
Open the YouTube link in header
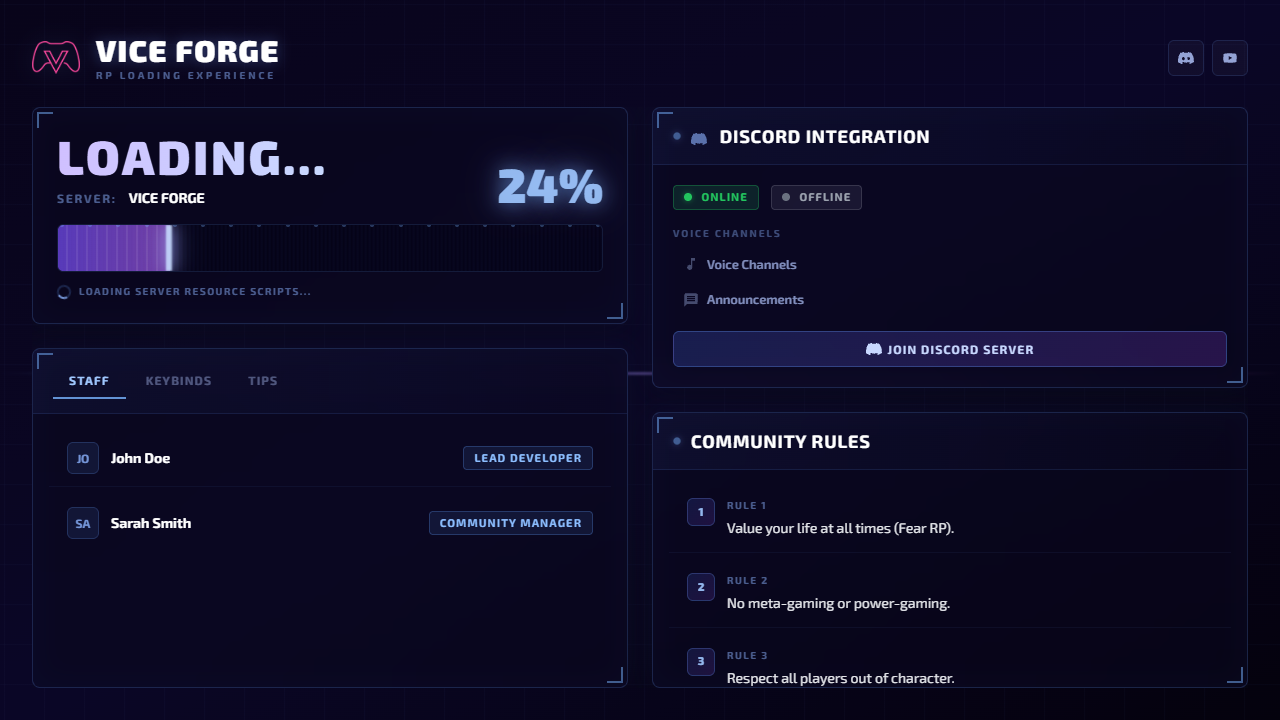click(1230, 58)
